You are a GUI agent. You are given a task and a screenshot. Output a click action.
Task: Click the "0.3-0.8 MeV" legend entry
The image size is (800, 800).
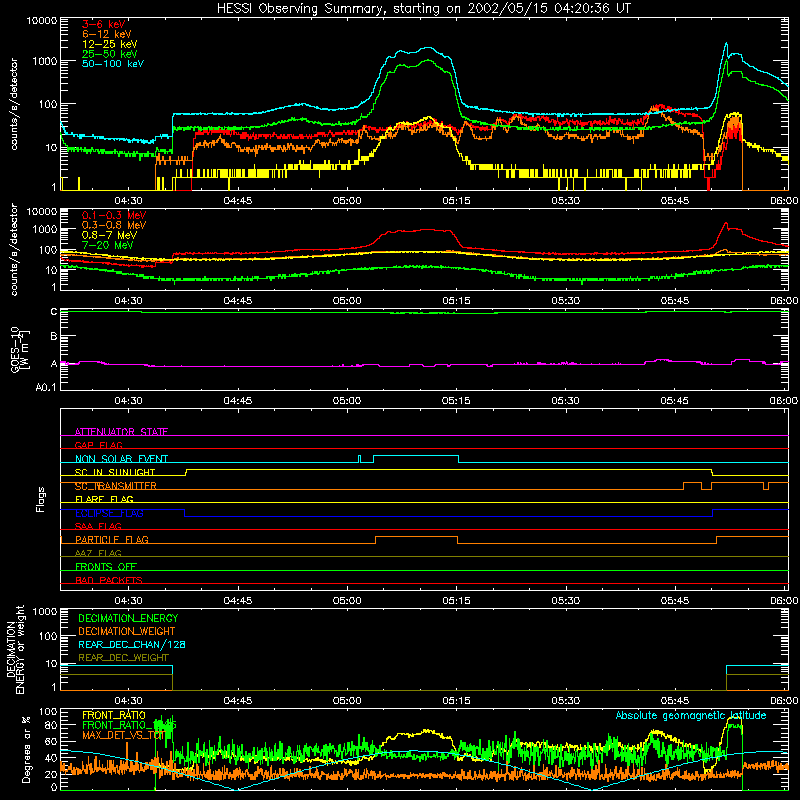click(x=114, y=225)
